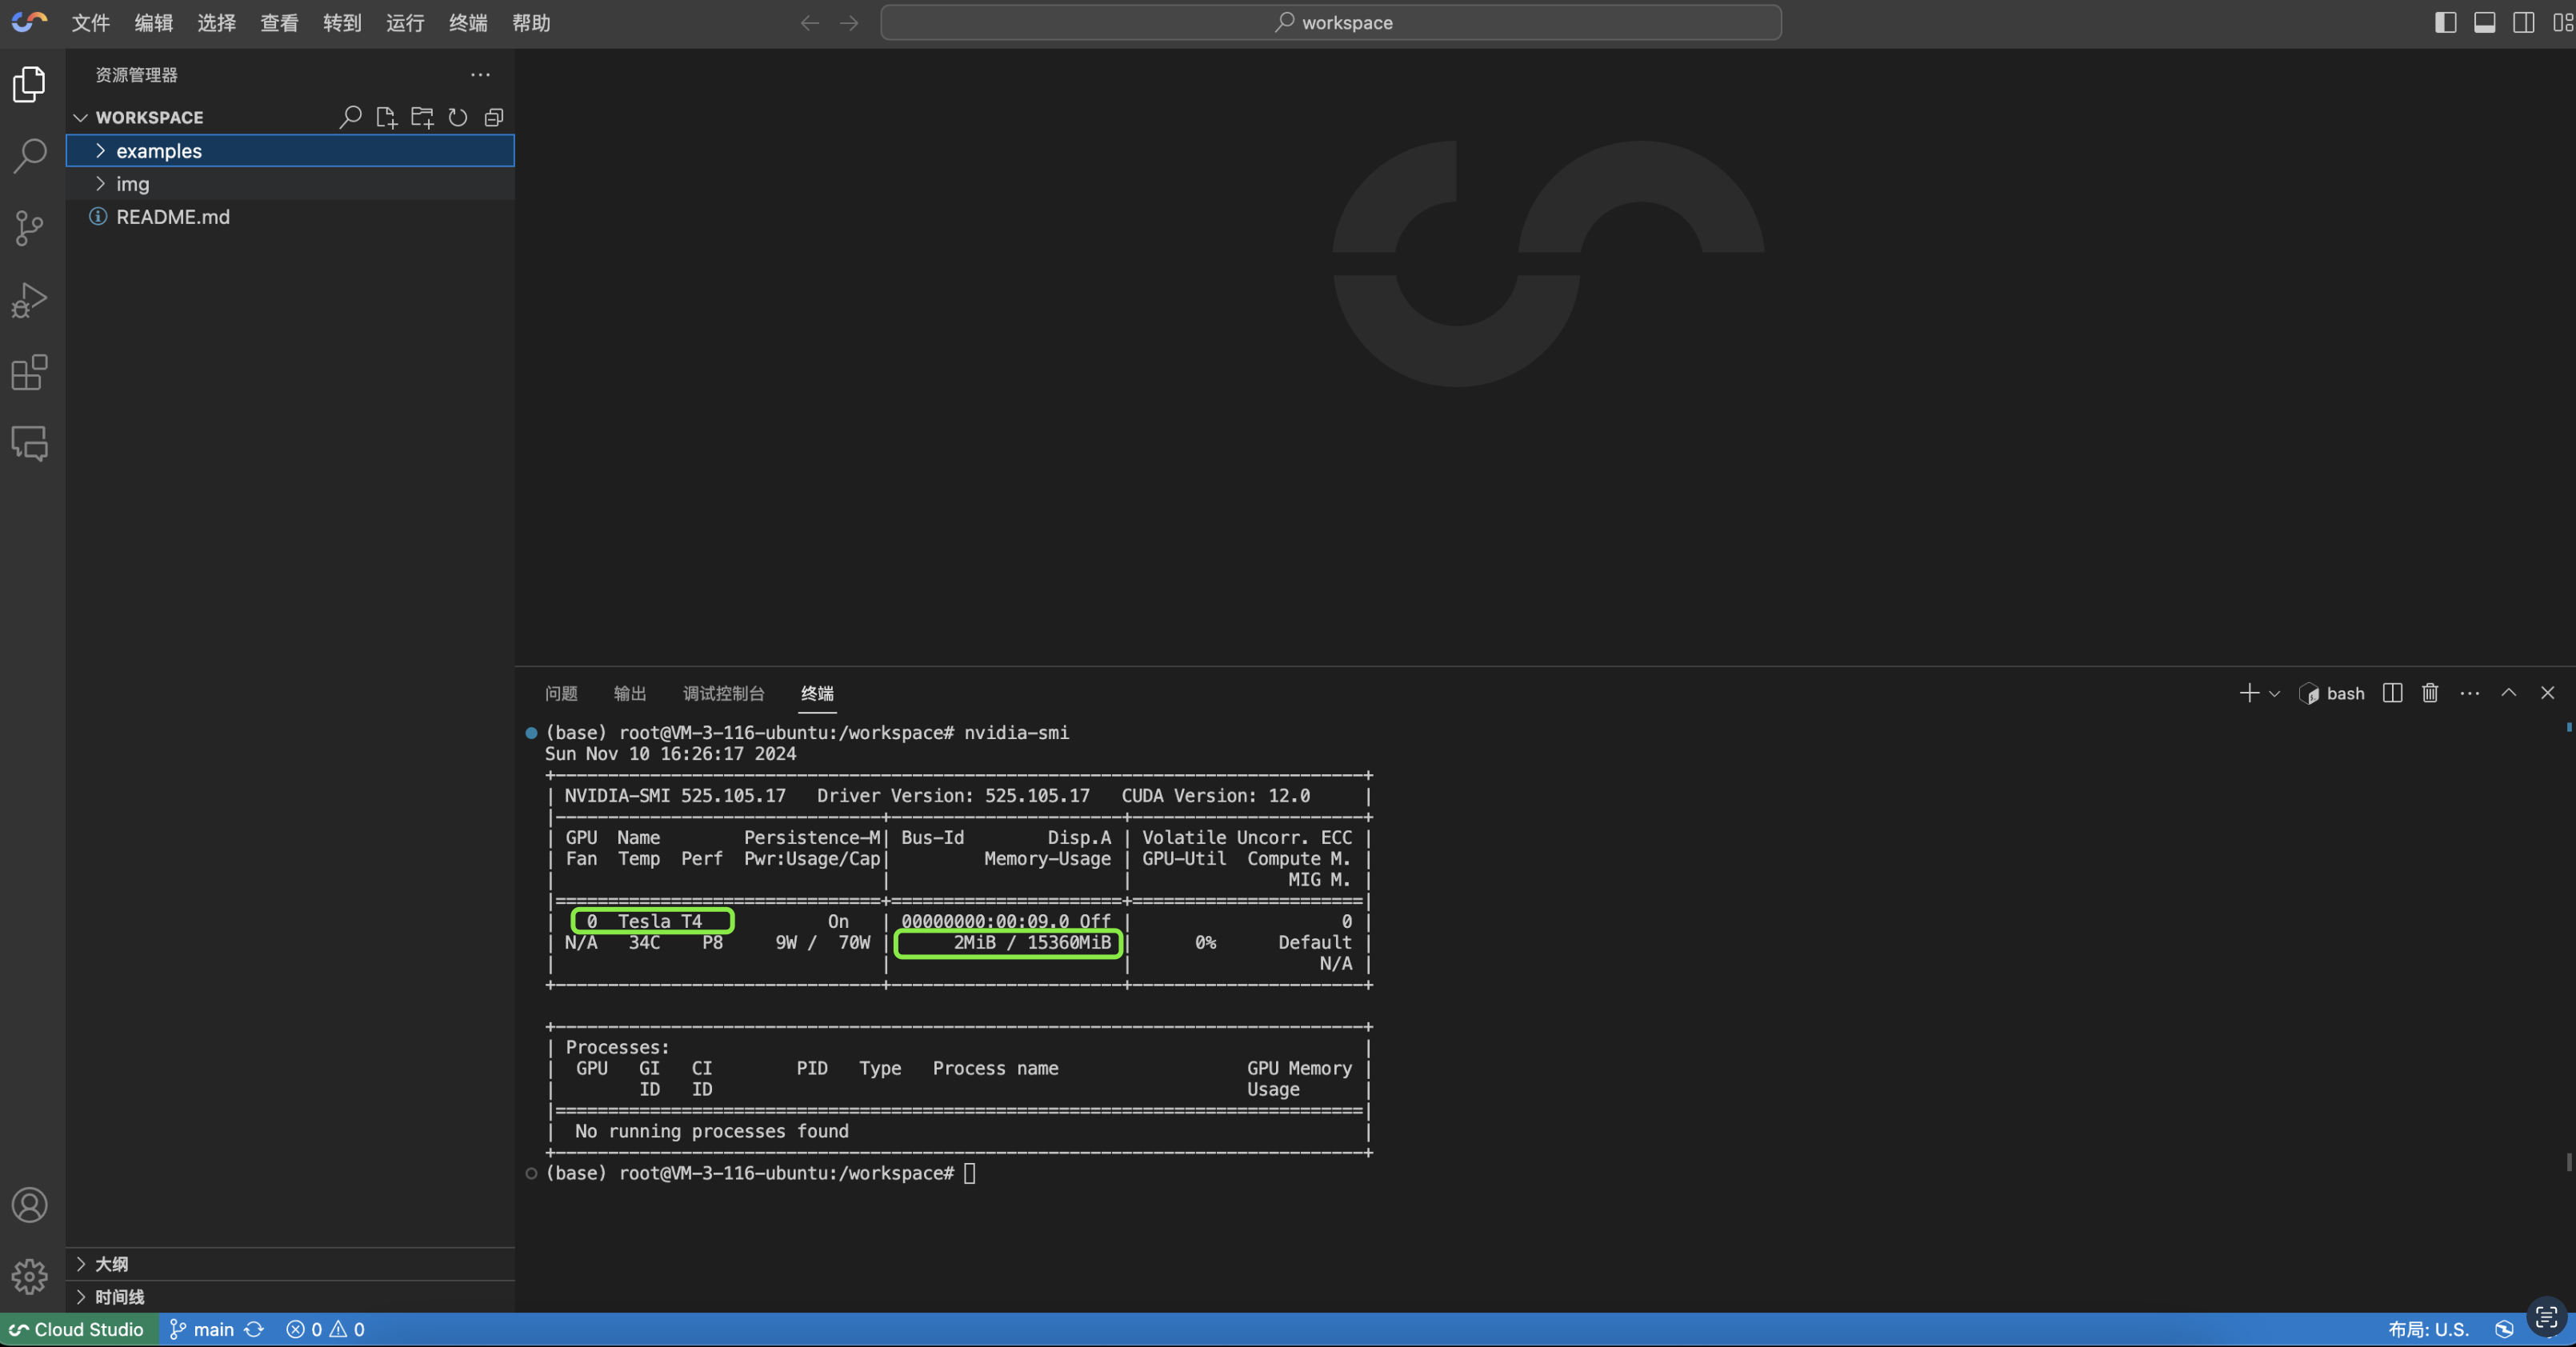Expand the examples folder

pos(290,151)
